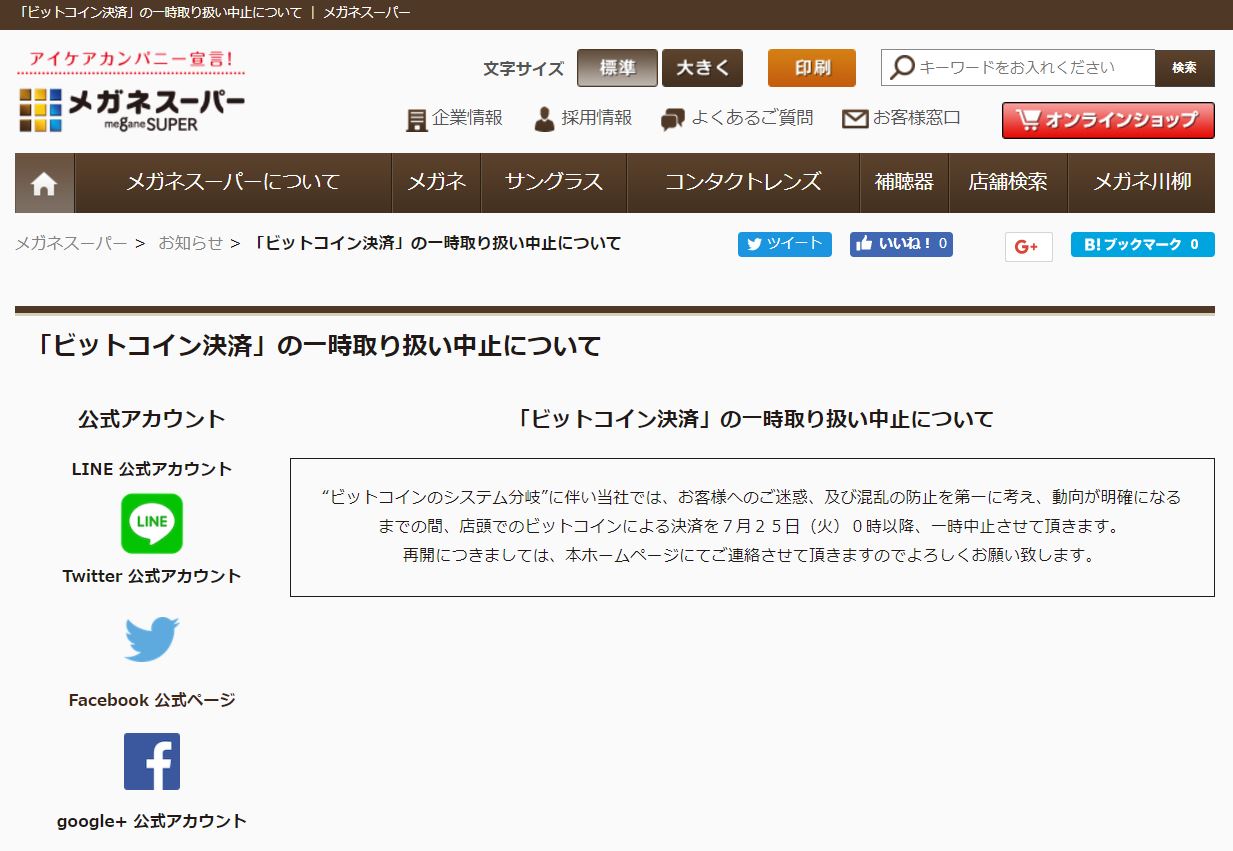
Task: Click the 採用情報 person icon
Action: [x=544, y=118]
